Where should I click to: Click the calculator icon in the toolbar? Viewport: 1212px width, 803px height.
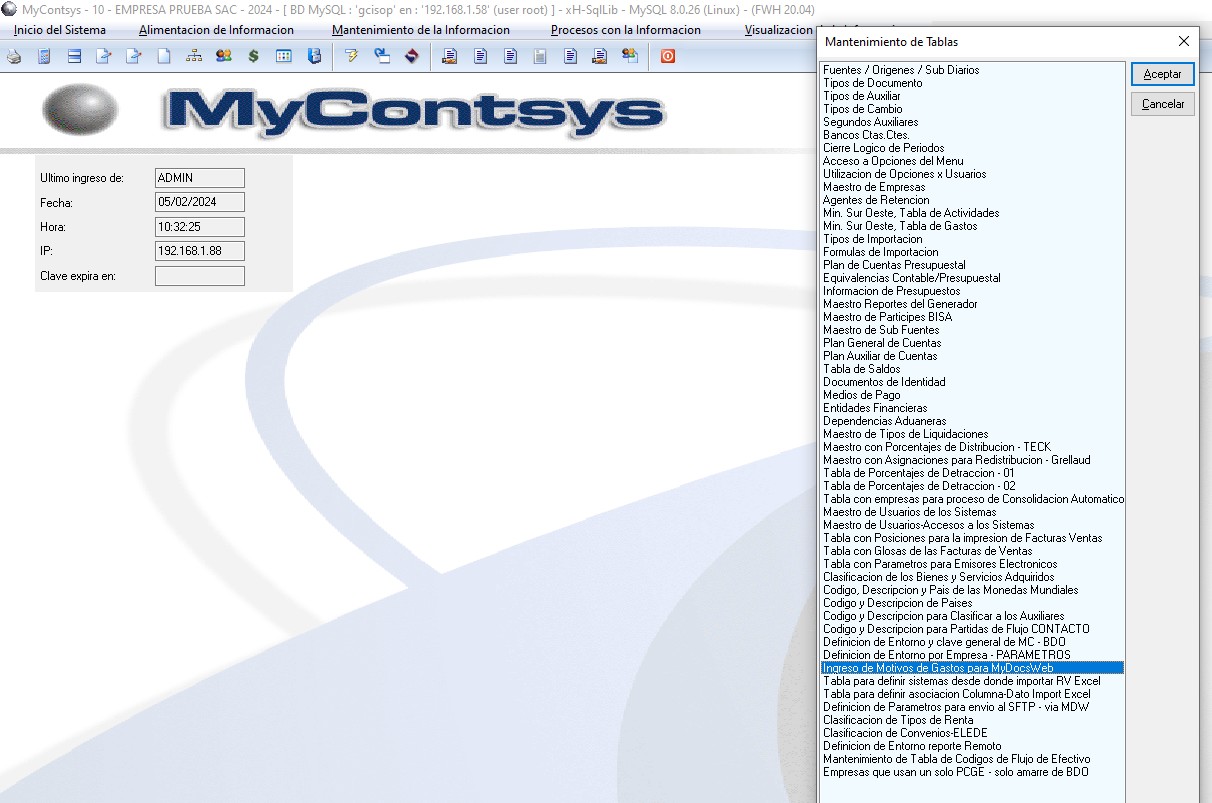click(44, 57)
